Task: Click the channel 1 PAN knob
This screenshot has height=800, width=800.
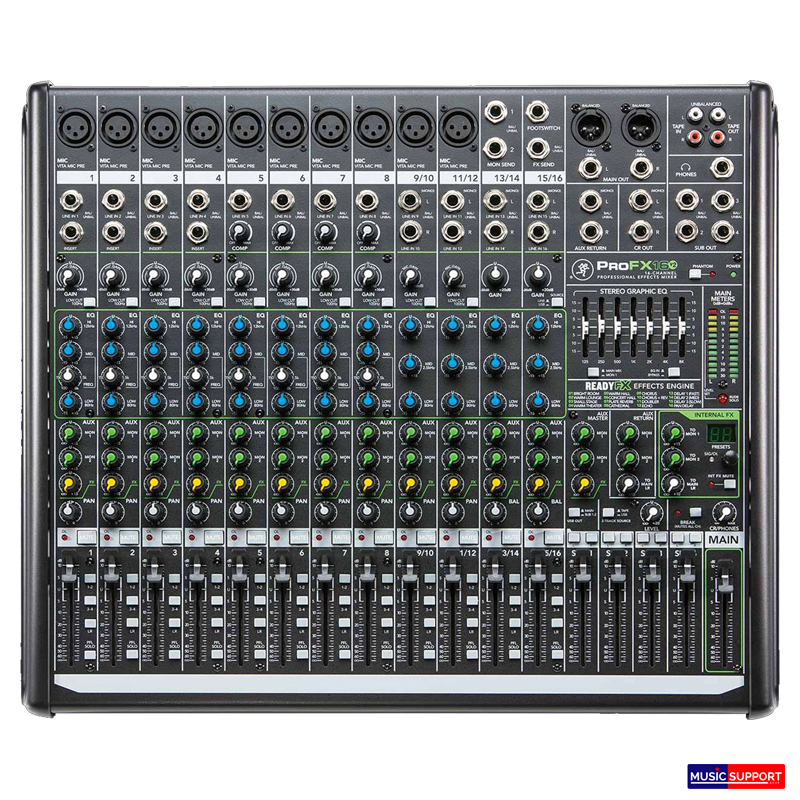Action: pos(69,513)
